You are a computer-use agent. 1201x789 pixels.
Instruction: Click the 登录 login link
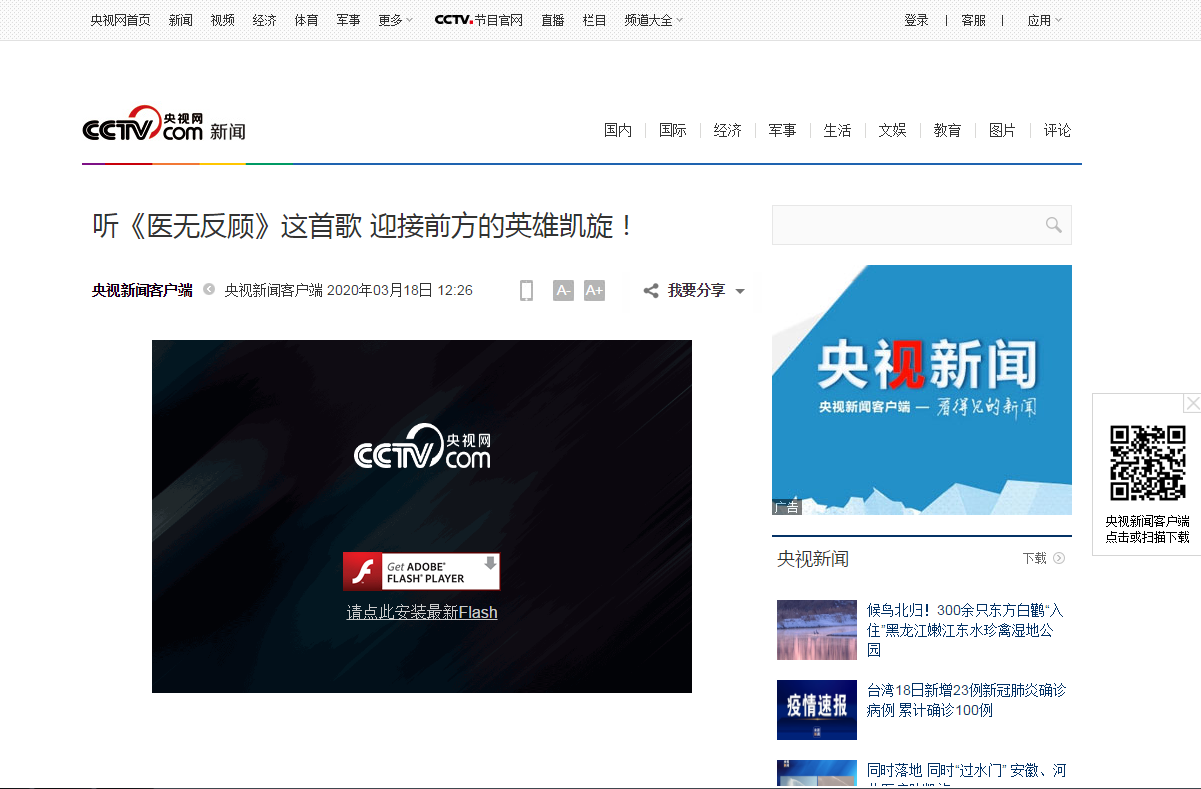[915, 19]
